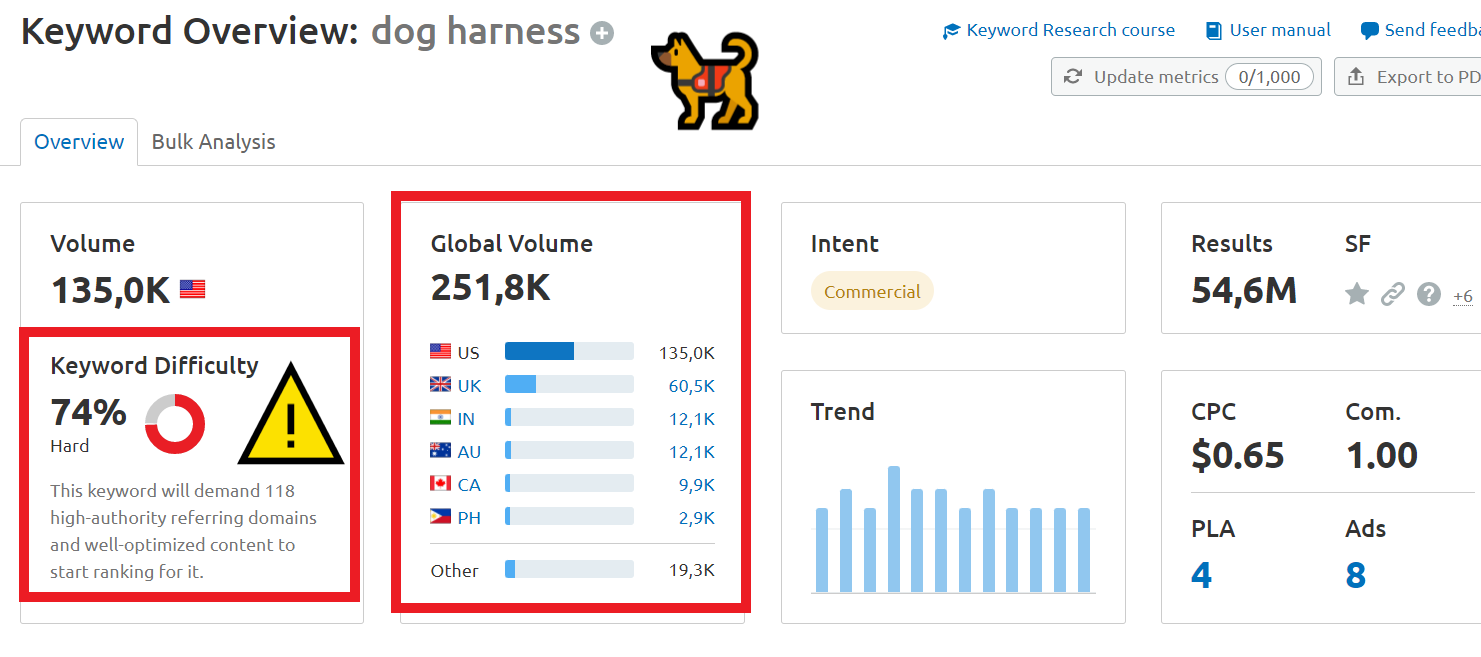Click the US flag next to Volume

coord(192,290)
